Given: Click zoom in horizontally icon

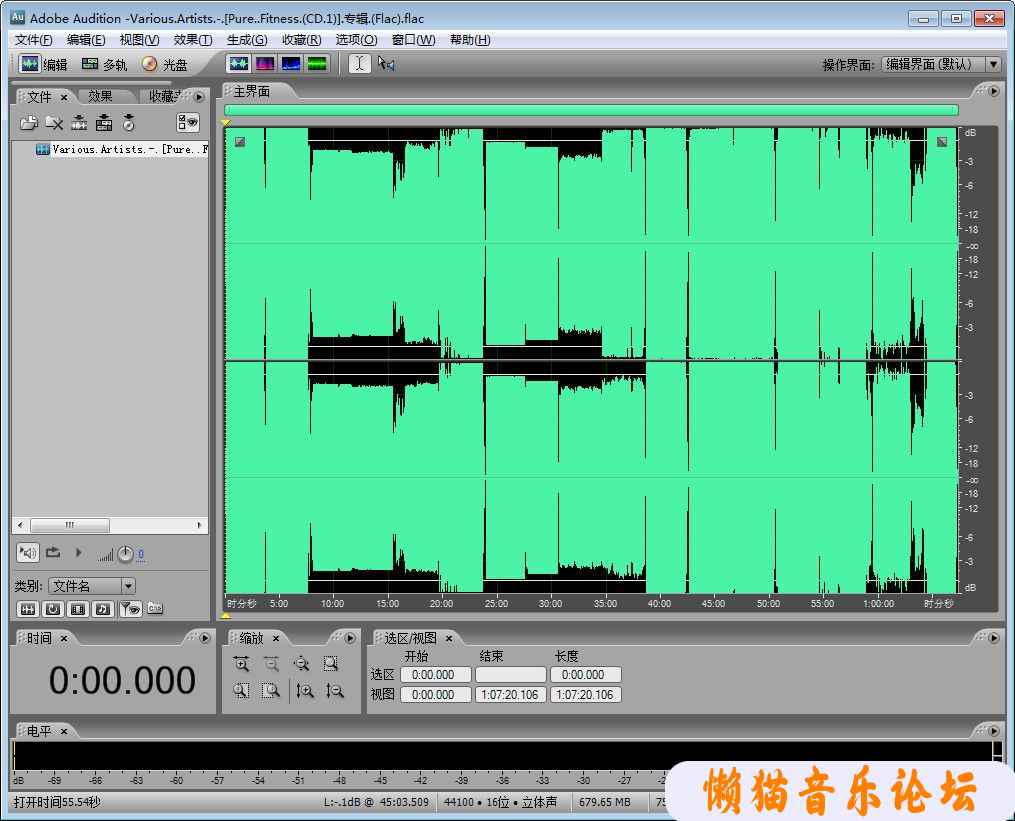Looking at the screenshot, I should (x=241, y=664).
